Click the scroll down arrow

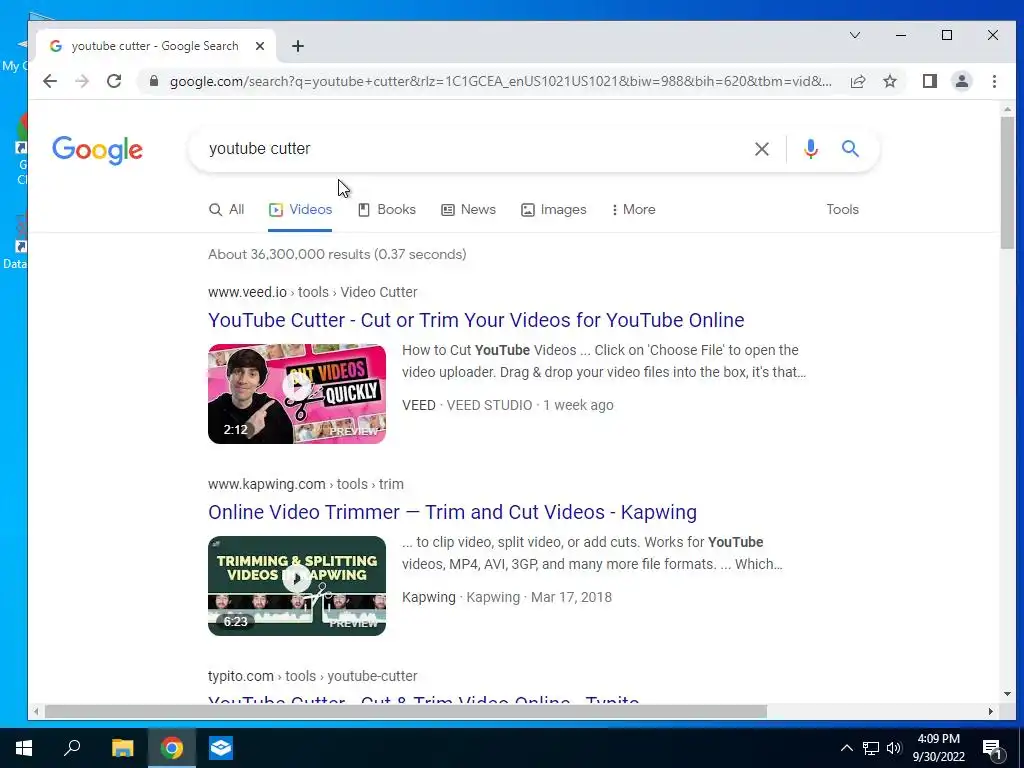click(1007, 694)
